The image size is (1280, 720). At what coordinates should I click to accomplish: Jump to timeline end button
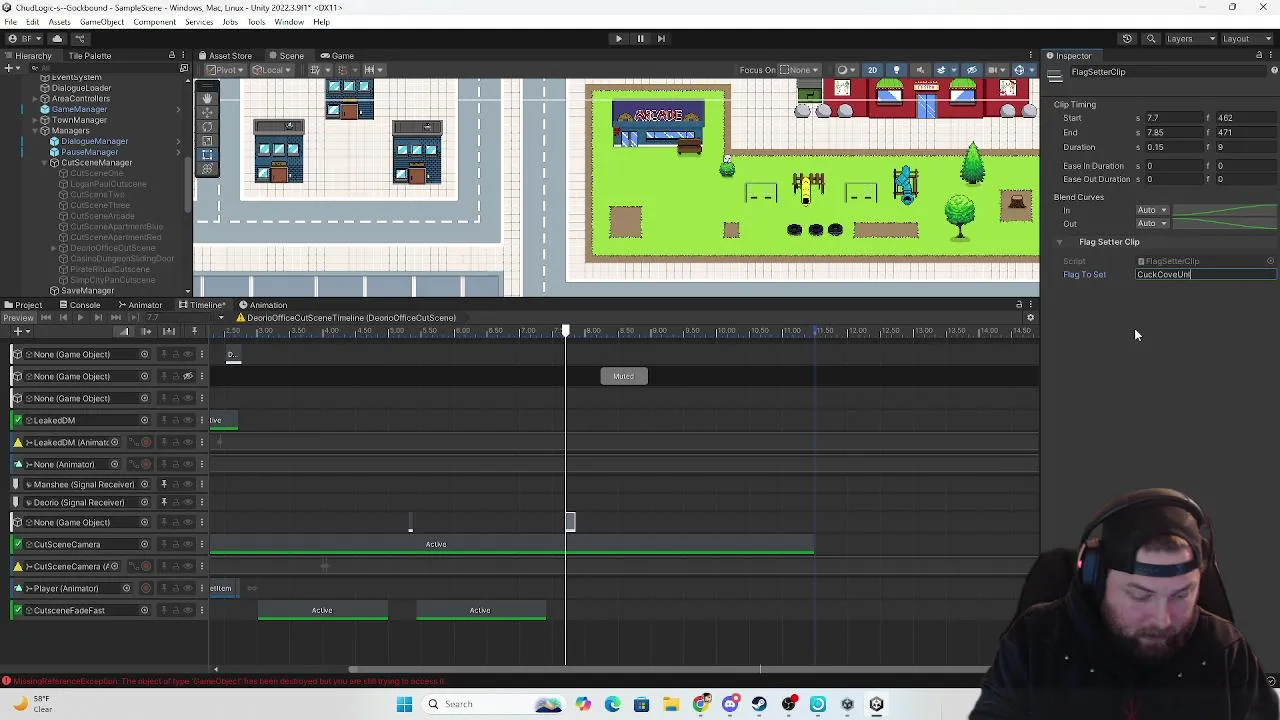click(114, 318)
